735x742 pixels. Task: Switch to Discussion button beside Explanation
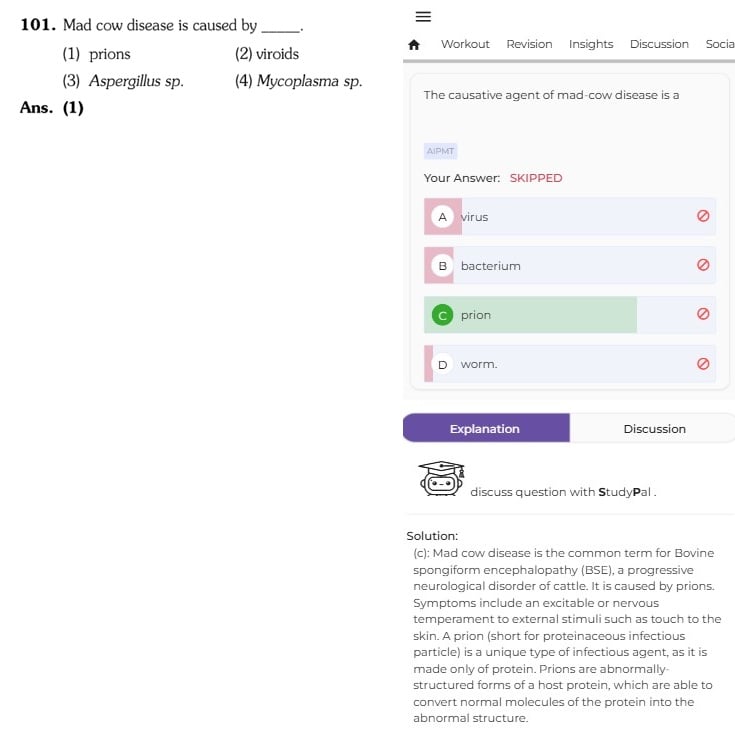pyautogui.click(x=653, y=428)
